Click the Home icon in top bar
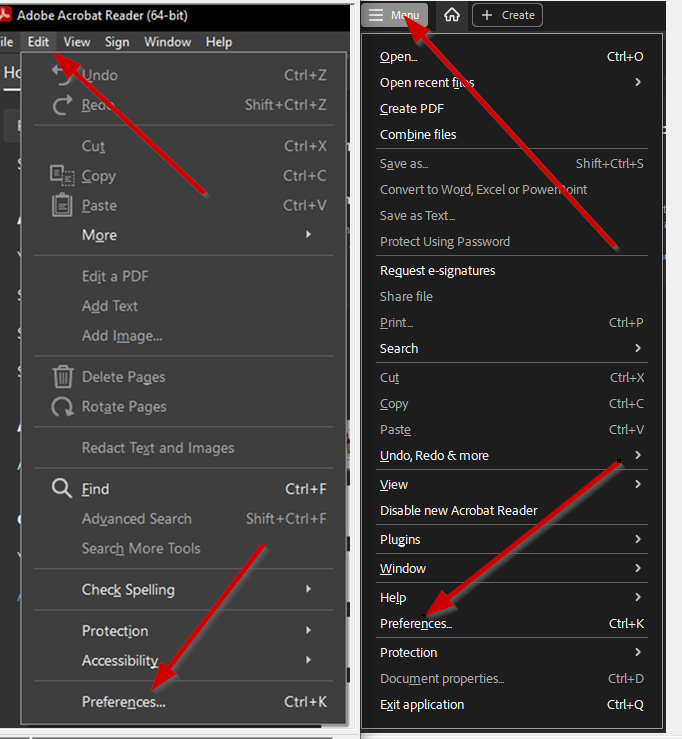 click(x=451, y=15)
